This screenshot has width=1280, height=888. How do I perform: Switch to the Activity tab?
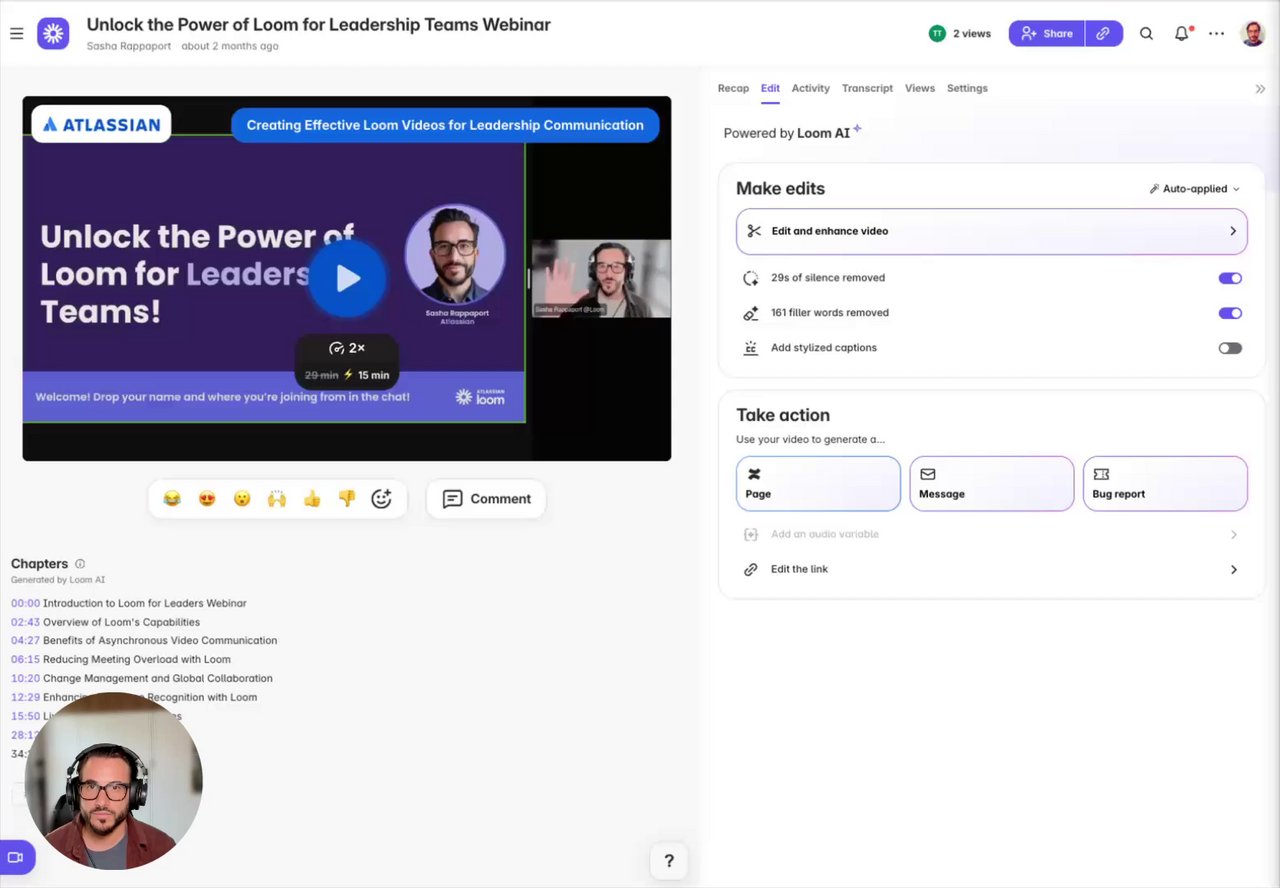811,88
